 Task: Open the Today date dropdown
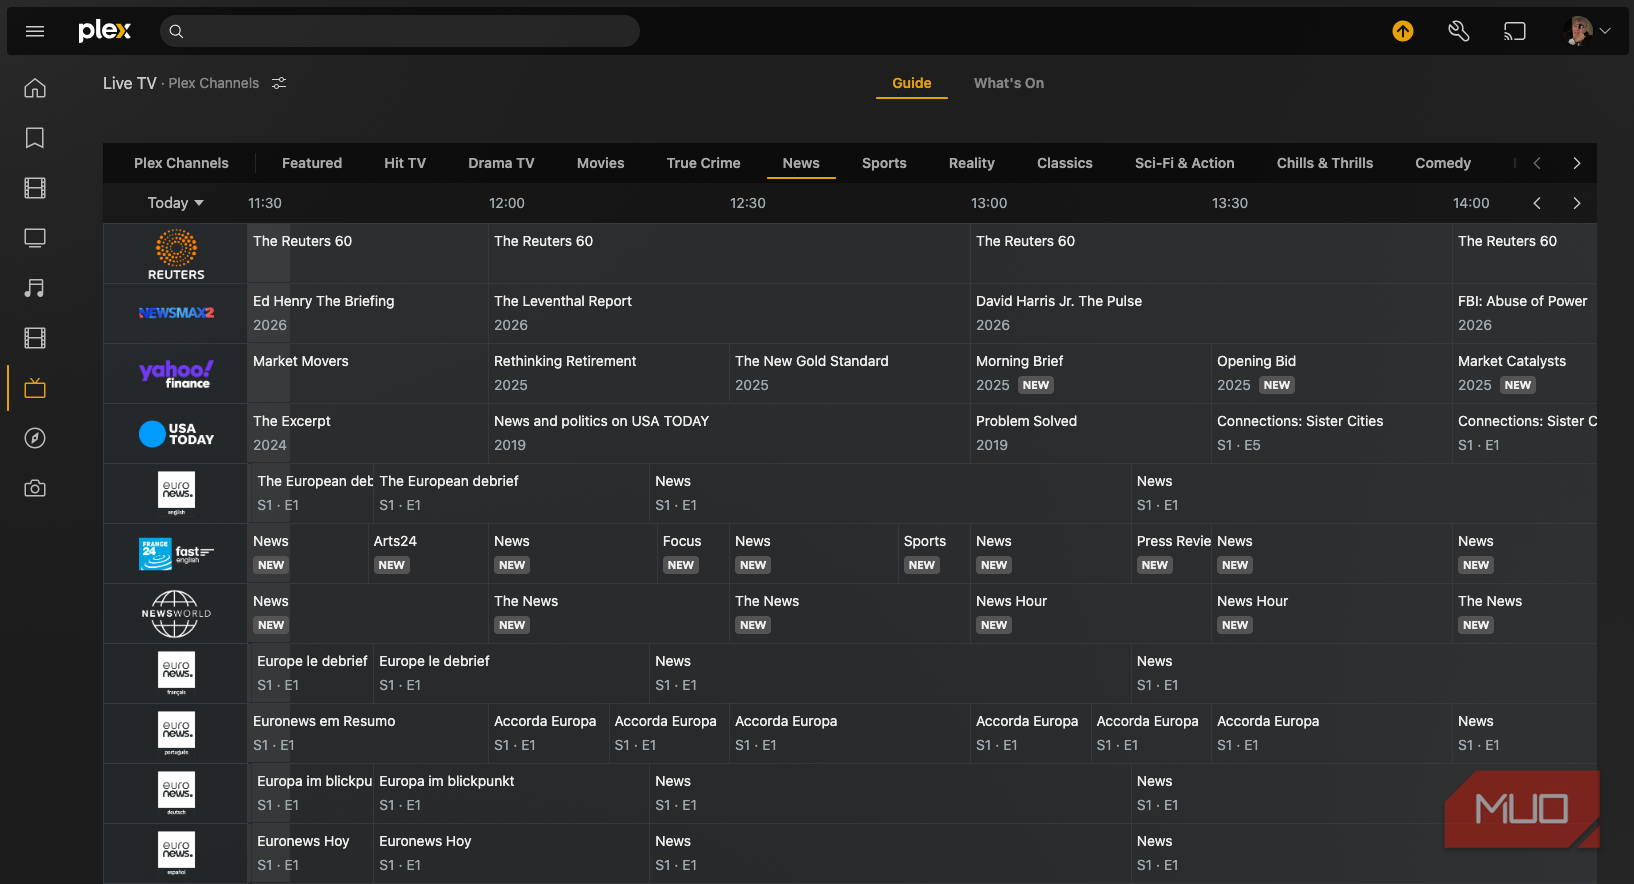click(176, 203)
